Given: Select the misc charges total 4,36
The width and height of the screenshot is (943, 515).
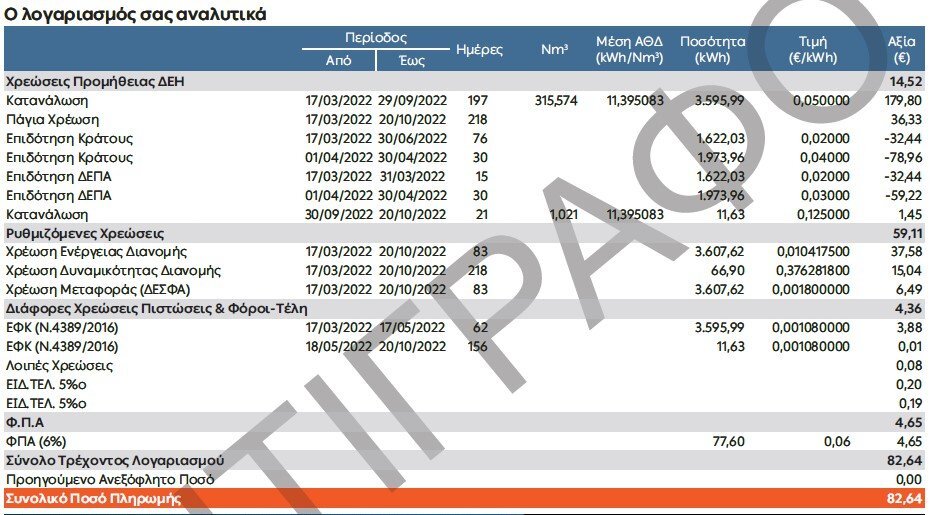Looking at the screenshot, I should pos(909,309).
